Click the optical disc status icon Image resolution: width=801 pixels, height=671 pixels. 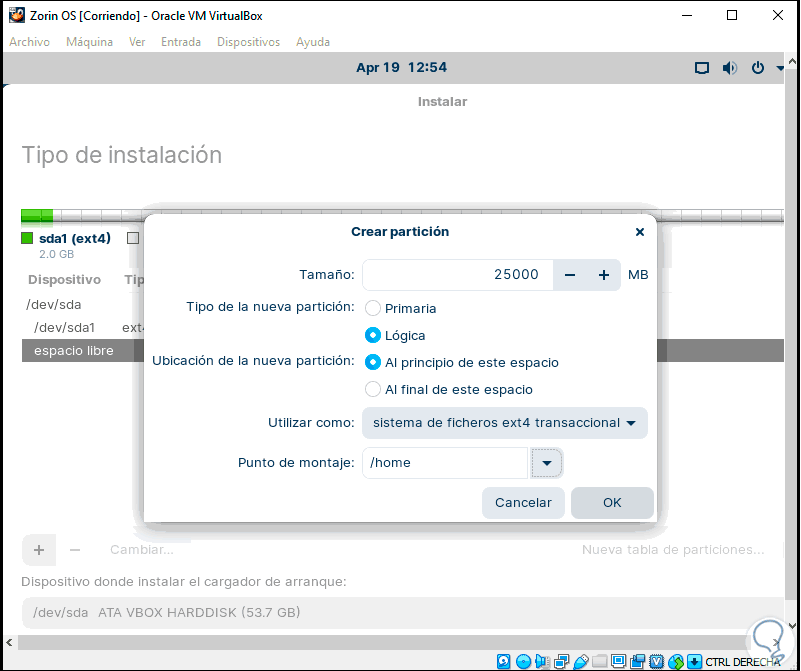523,661
